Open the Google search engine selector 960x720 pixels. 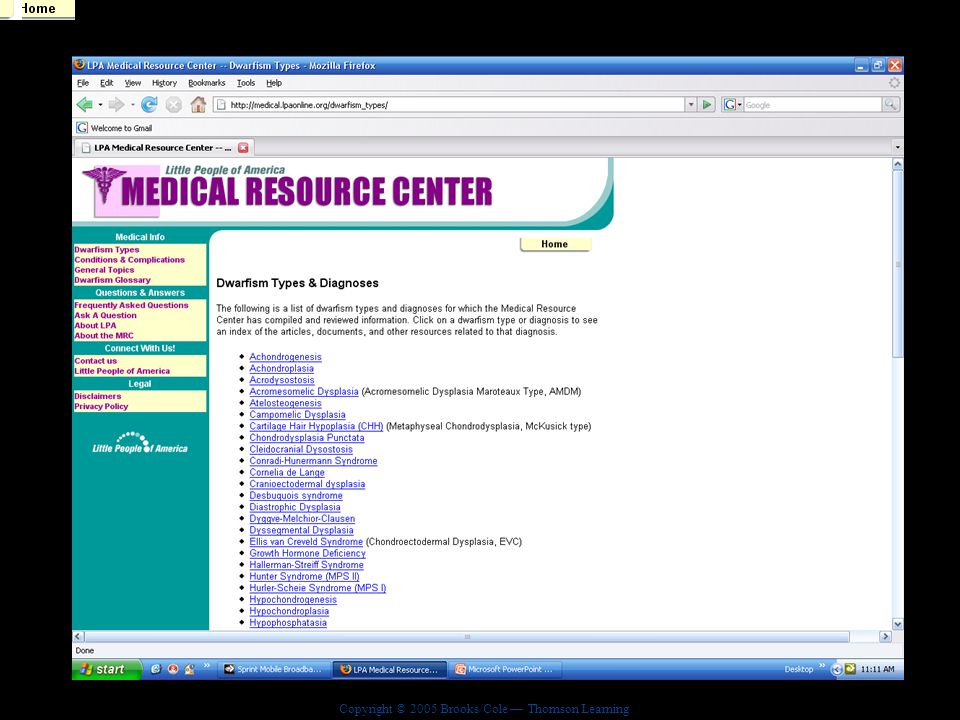pyautogui.click(x=732, y=105)
